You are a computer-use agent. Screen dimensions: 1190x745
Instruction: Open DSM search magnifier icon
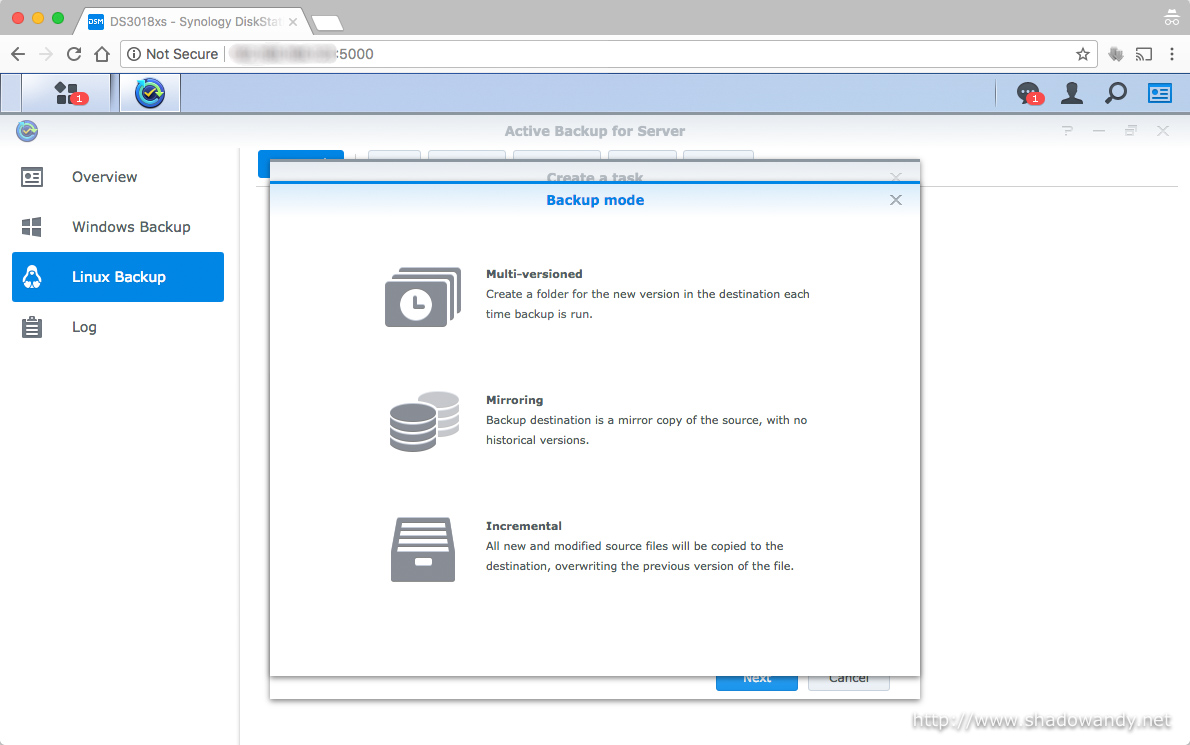tap(1116, 93)
